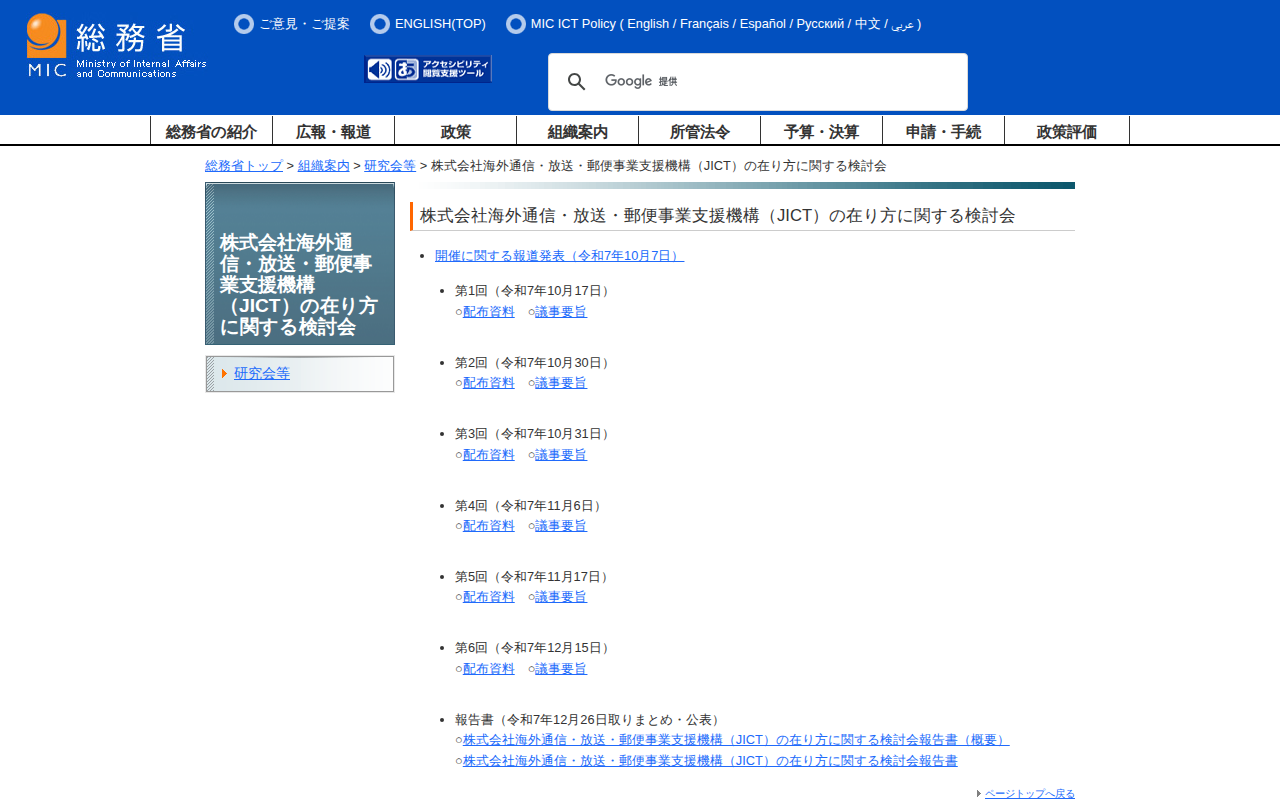Click the ENGLISH(TOP) circle icon
Image resolution: width=1280 pixels, height=800 pixels.
380,24
